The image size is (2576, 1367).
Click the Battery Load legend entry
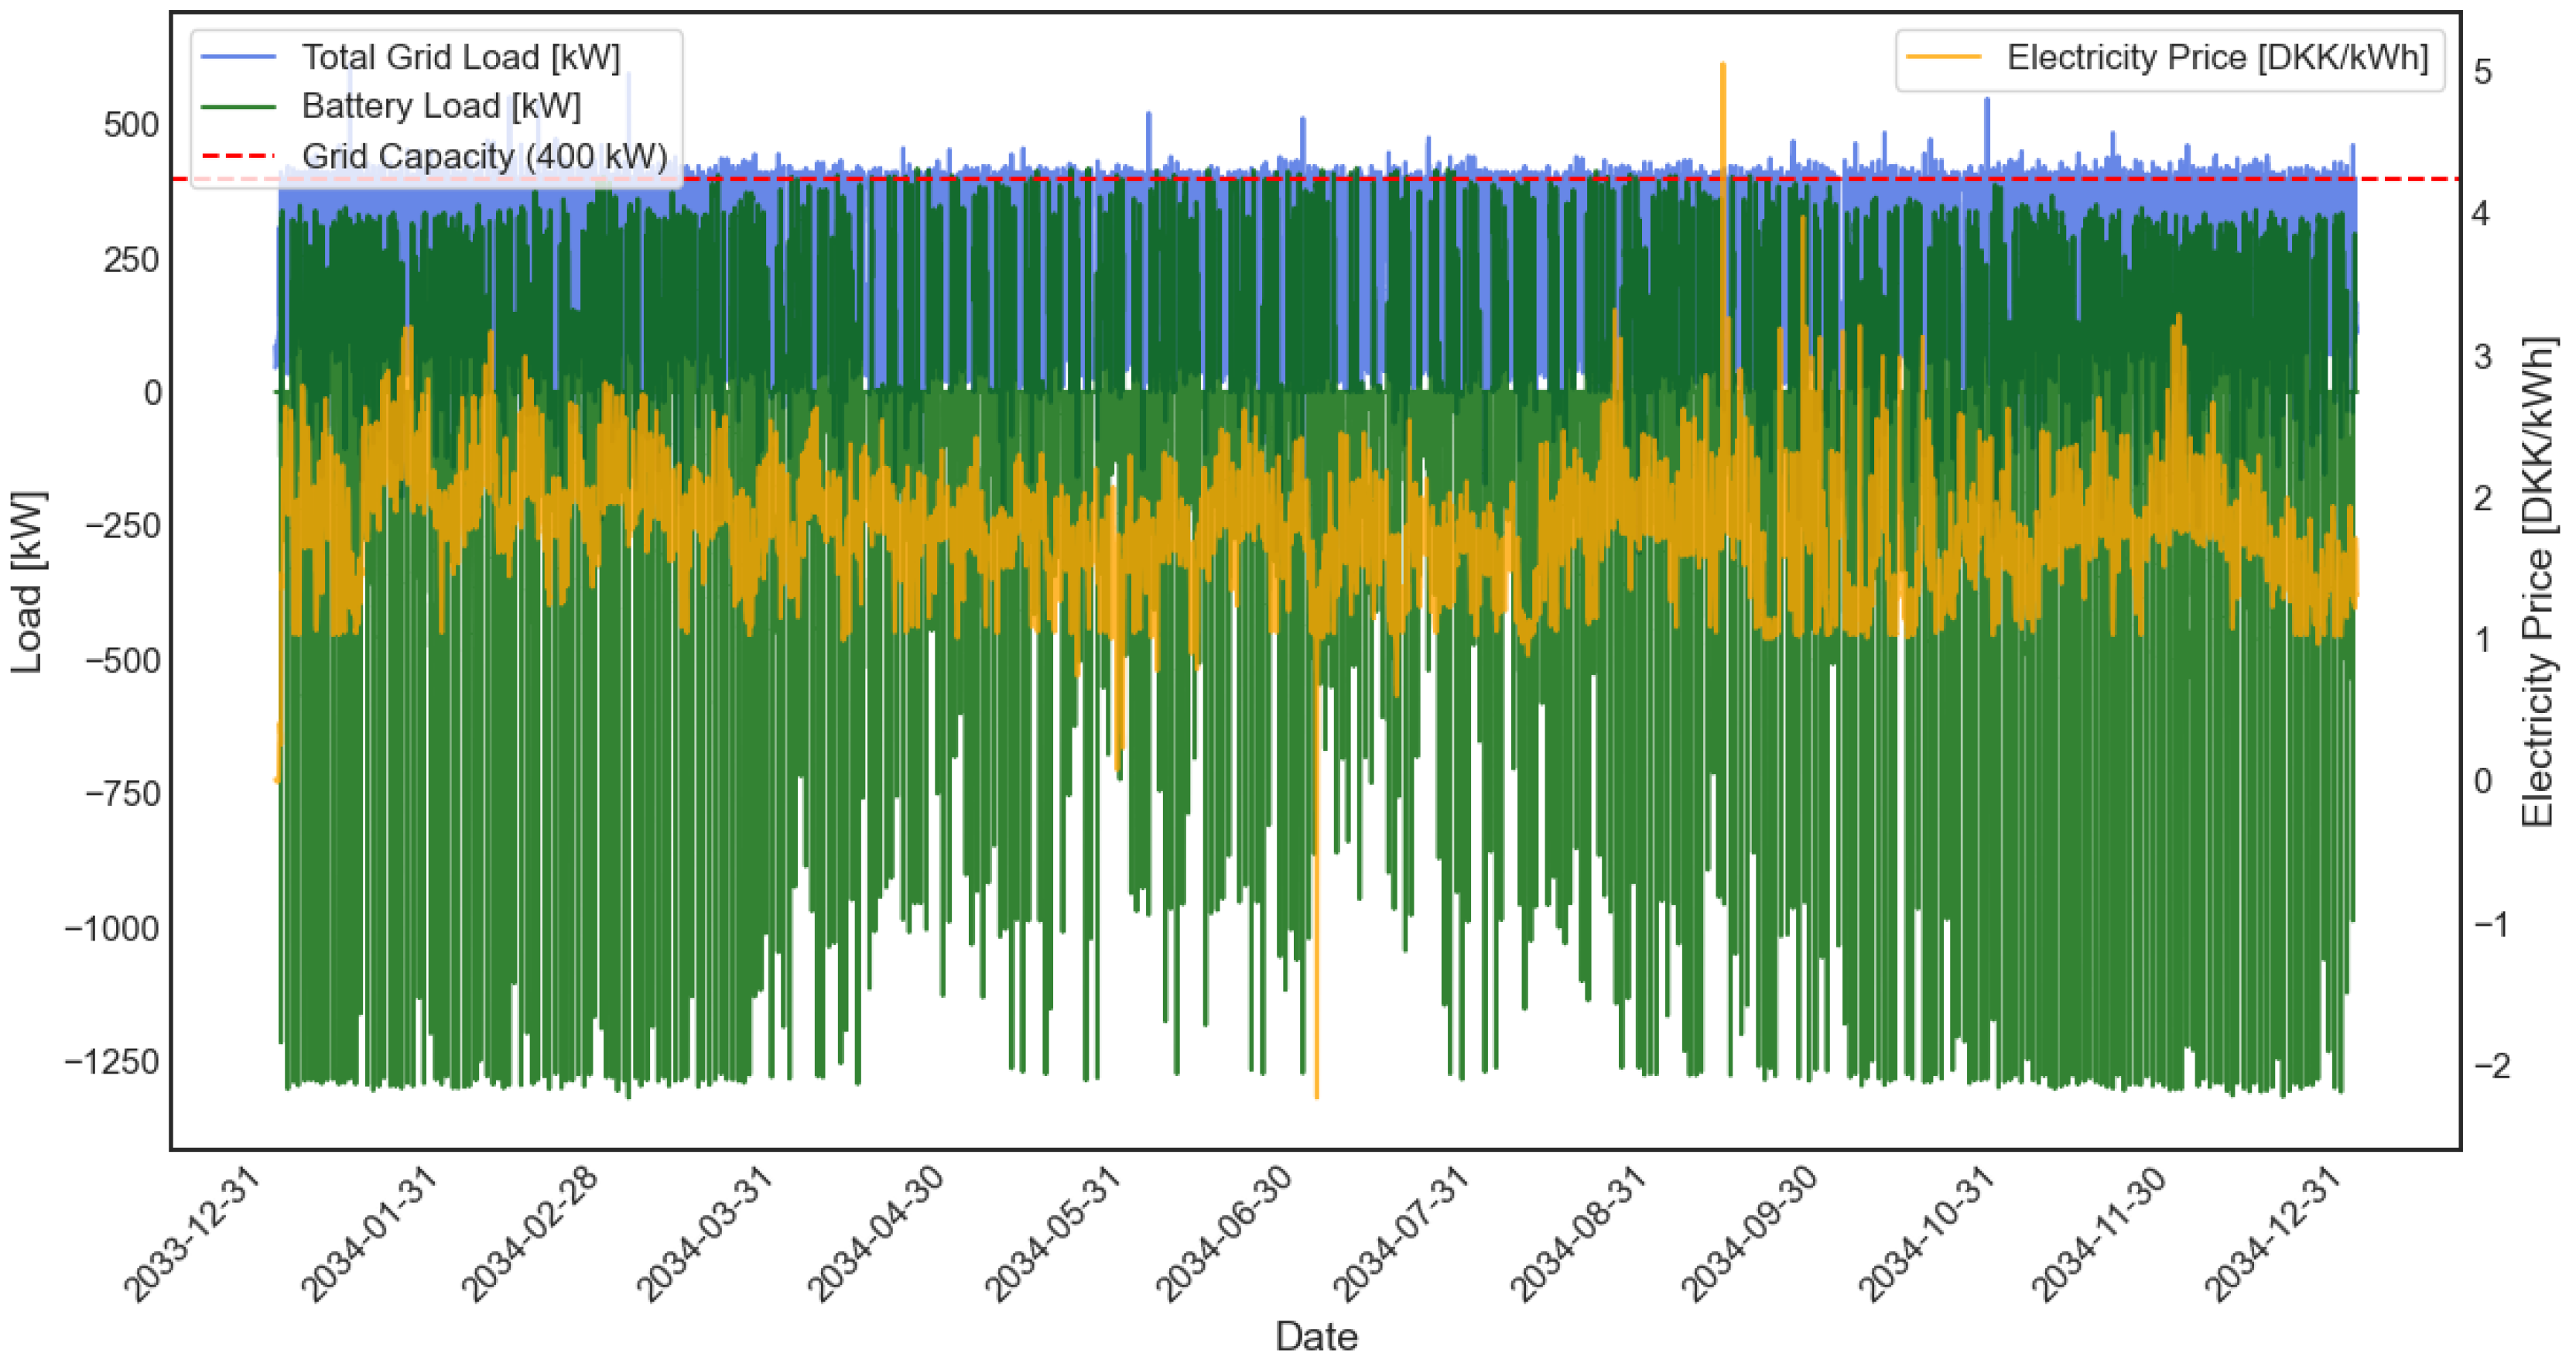point(440,106)
